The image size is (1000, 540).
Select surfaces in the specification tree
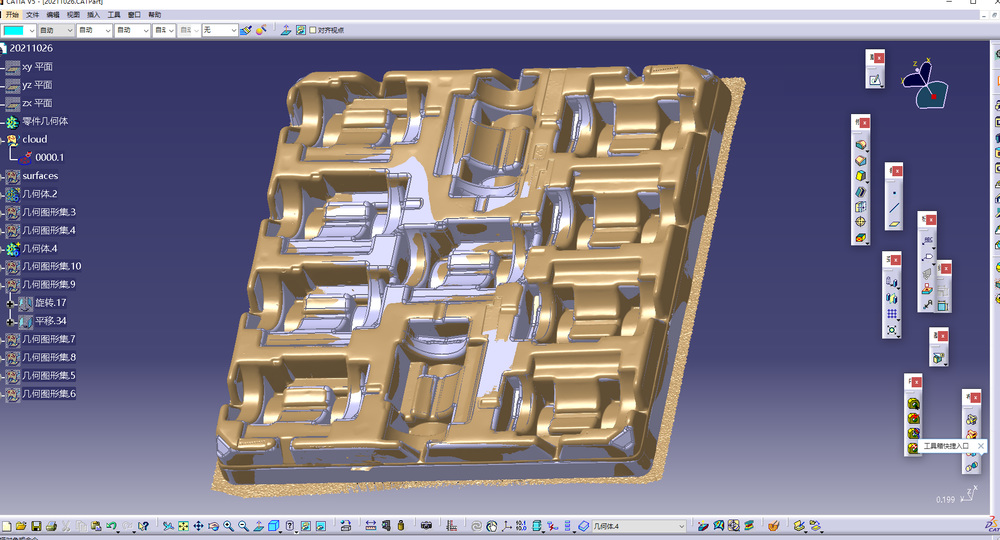[40, 175]
